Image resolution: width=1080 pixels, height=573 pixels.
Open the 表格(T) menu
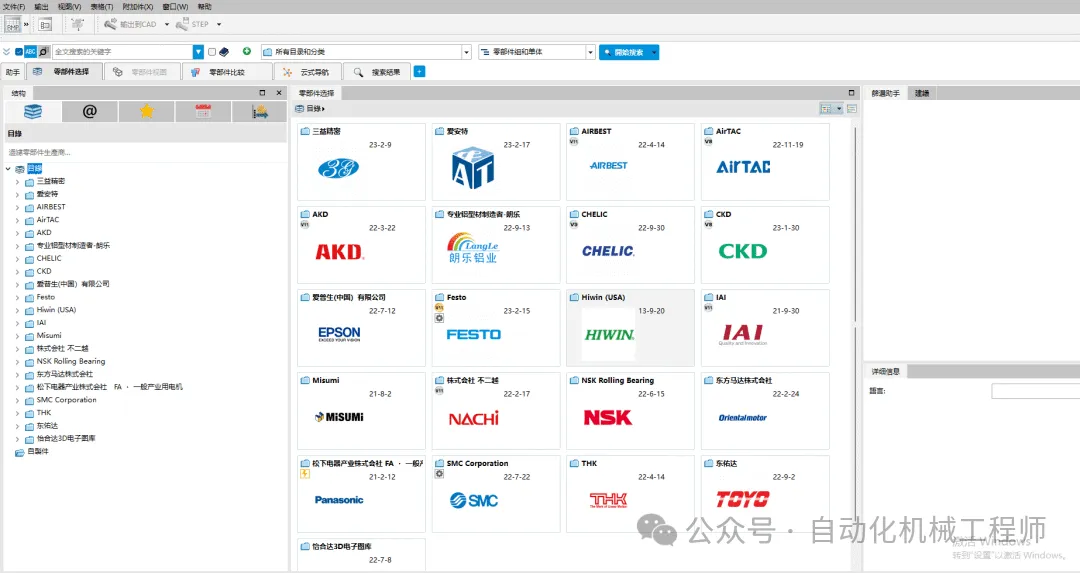pos(102,6)
